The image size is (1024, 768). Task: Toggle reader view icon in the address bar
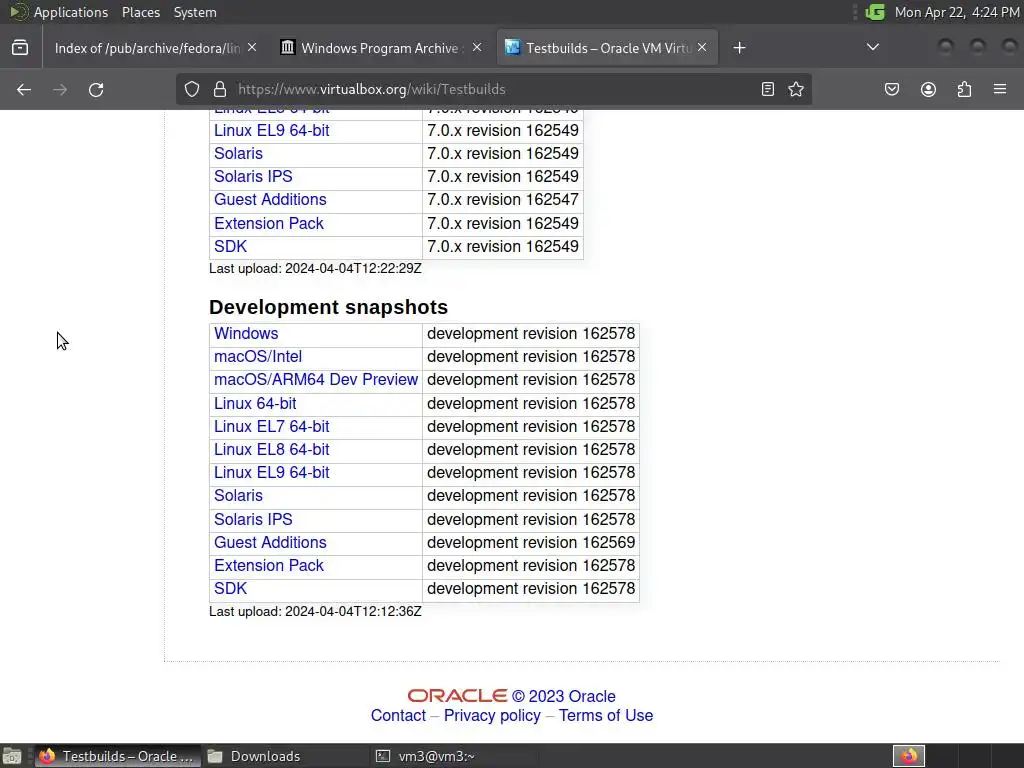(768, 89)
